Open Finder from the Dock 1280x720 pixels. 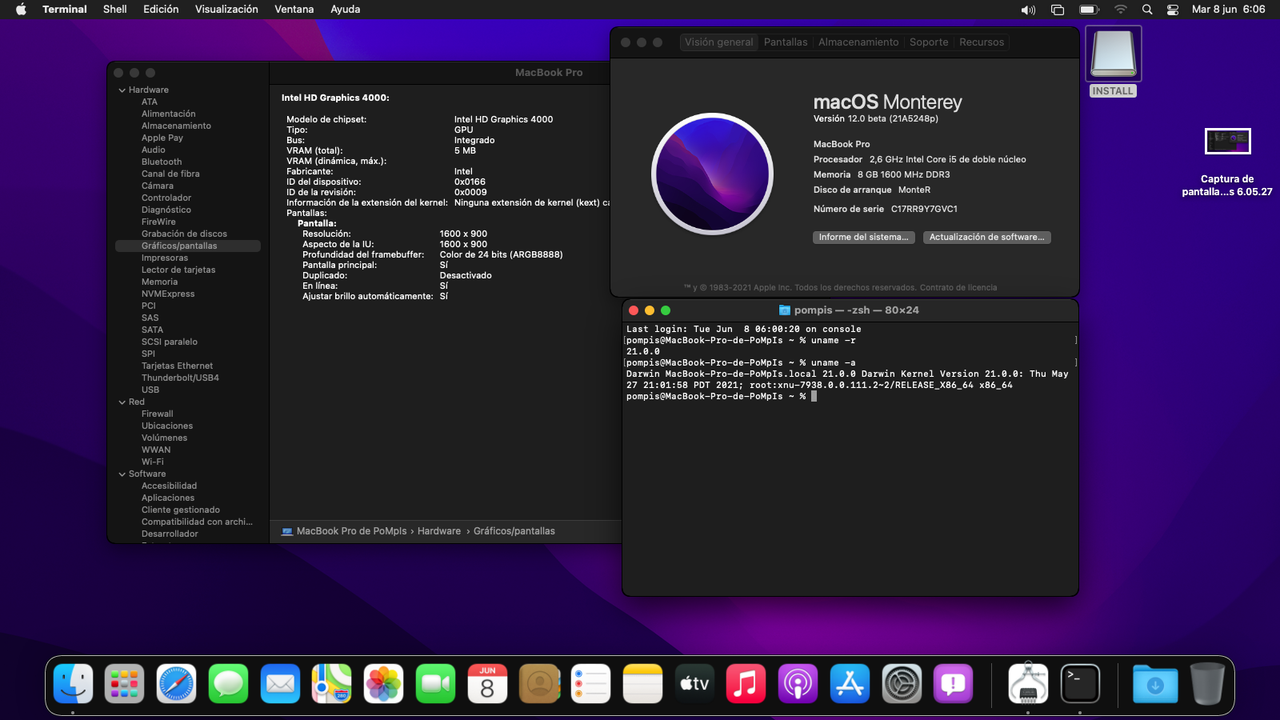coord(73,684)
